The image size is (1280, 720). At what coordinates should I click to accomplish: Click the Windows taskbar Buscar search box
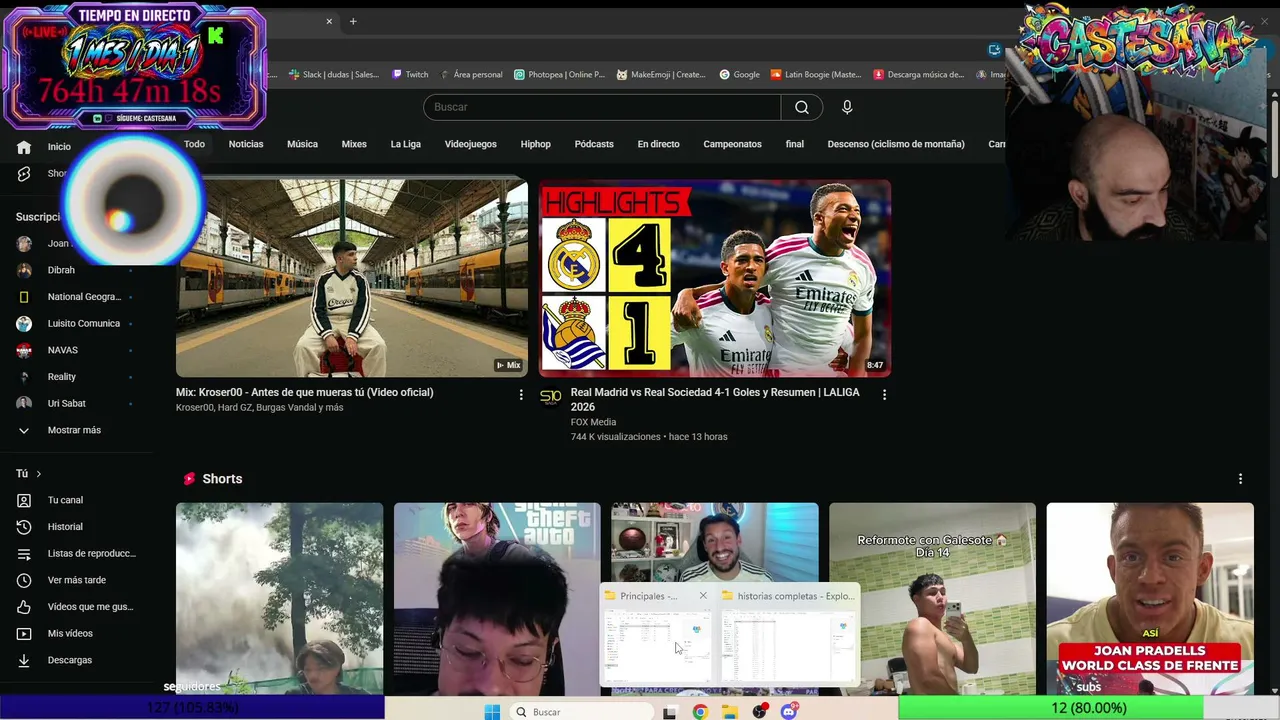click(583, 712)
